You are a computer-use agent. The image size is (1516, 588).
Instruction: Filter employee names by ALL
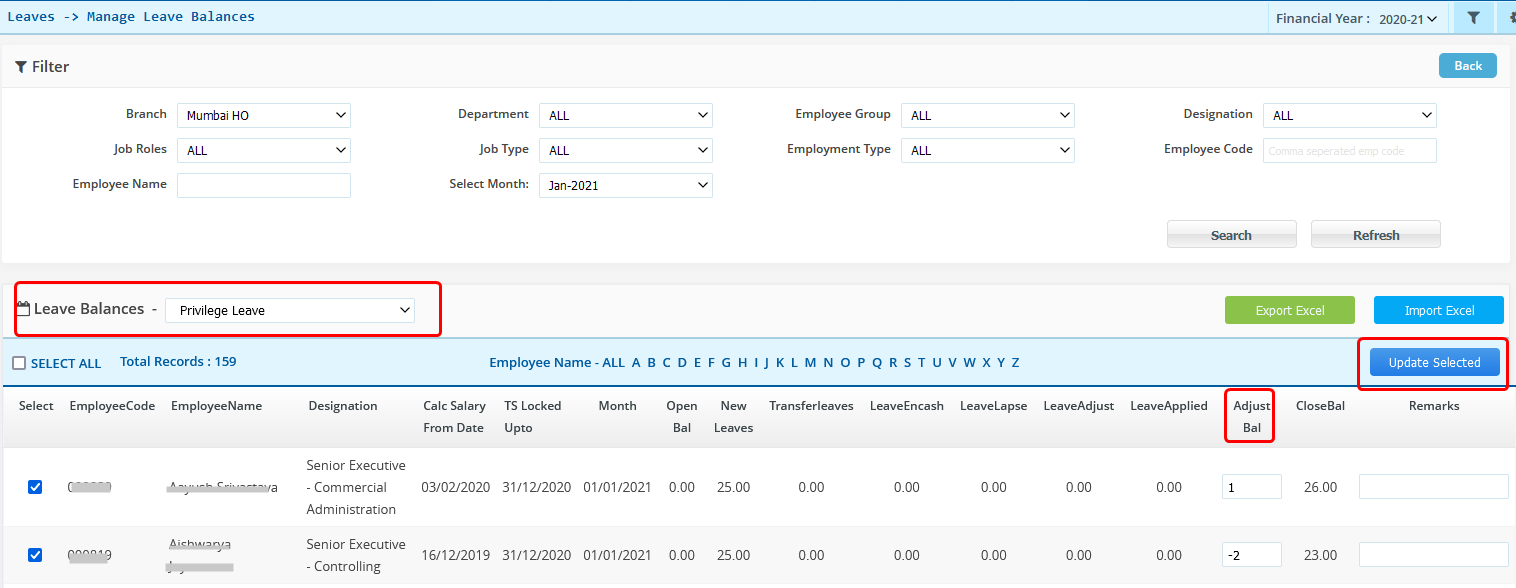(613, 362)
